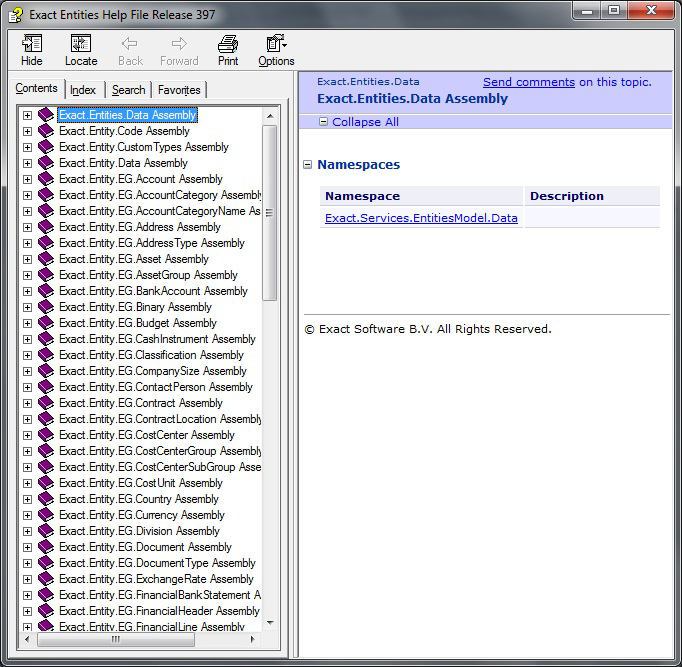Click book icon for Exact.Entity.EG.Country Assembly
The width and height of the screenshot is (682, 667).
46,499
